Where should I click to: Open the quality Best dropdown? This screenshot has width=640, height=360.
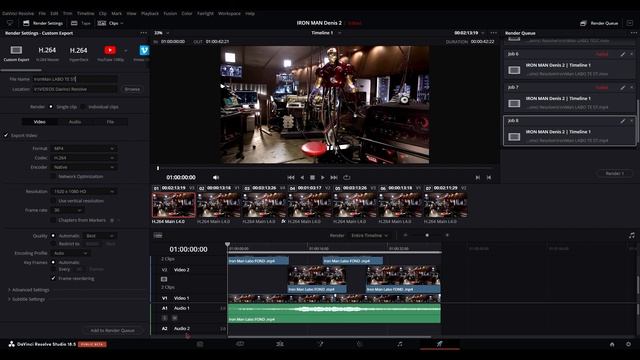coord(100,236)
